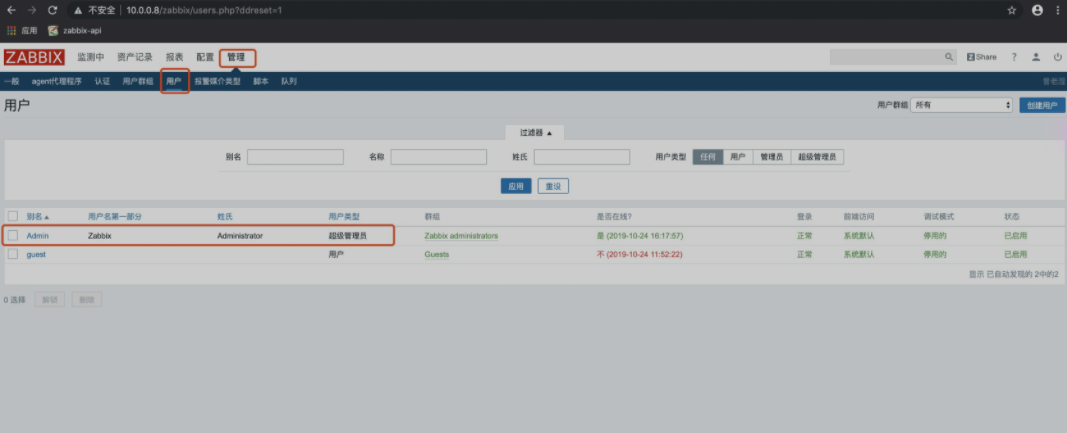Go to the 用户群组 submenu
1067x433 pixels.
[x=137, y=82]
